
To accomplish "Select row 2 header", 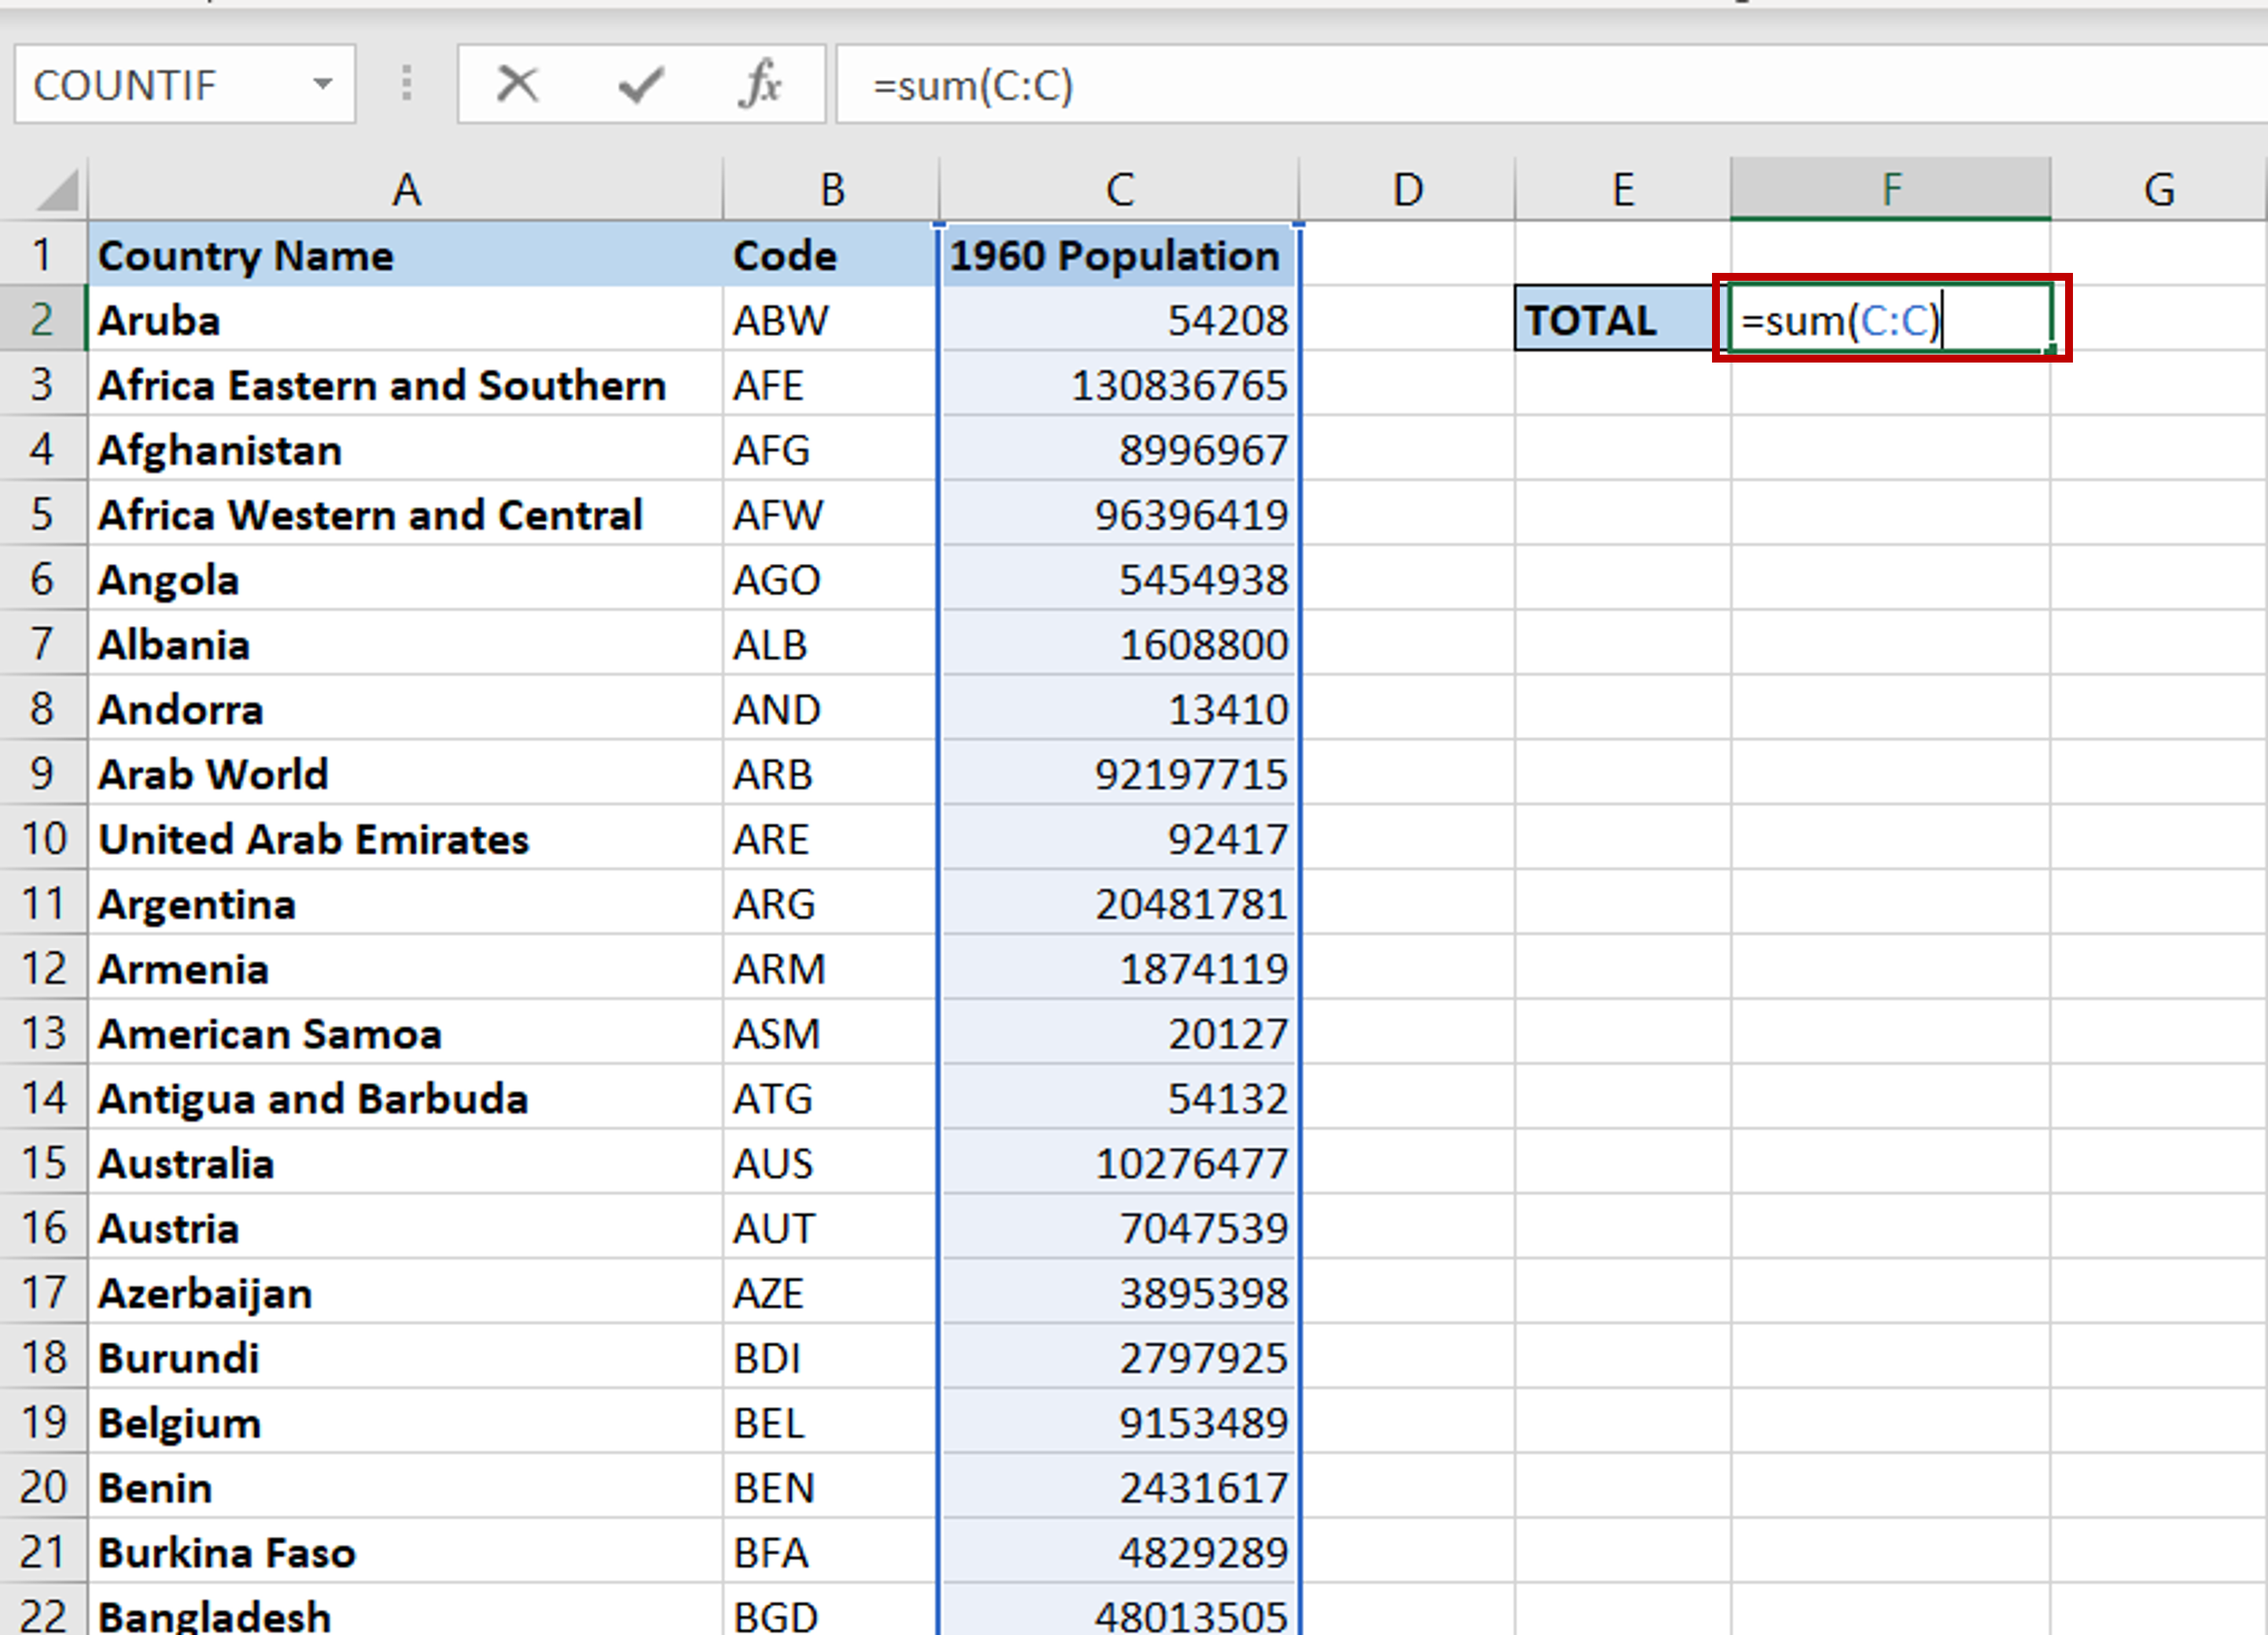I will tap(43, 320).
